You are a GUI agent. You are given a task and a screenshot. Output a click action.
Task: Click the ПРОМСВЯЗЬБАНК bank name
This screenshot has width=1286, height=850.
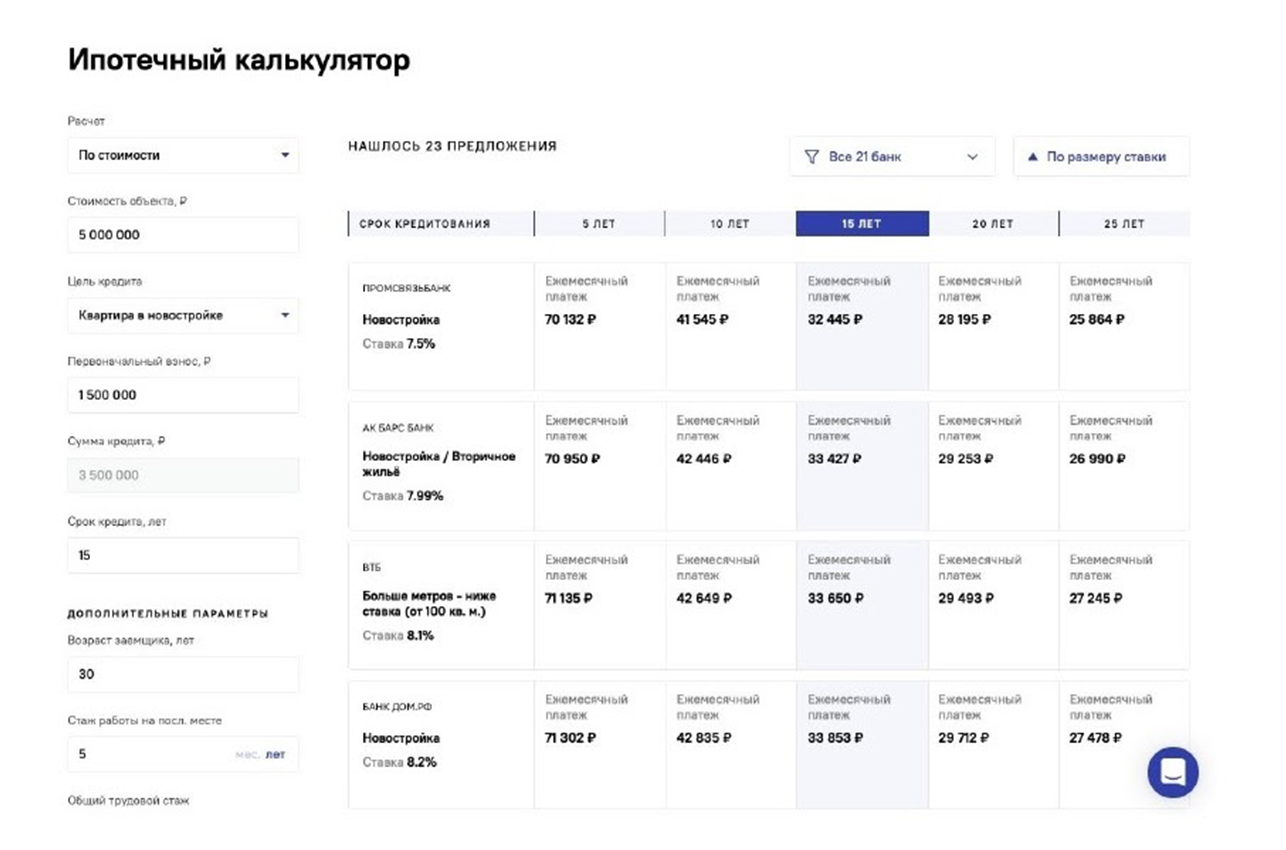[x=406, y=288]
